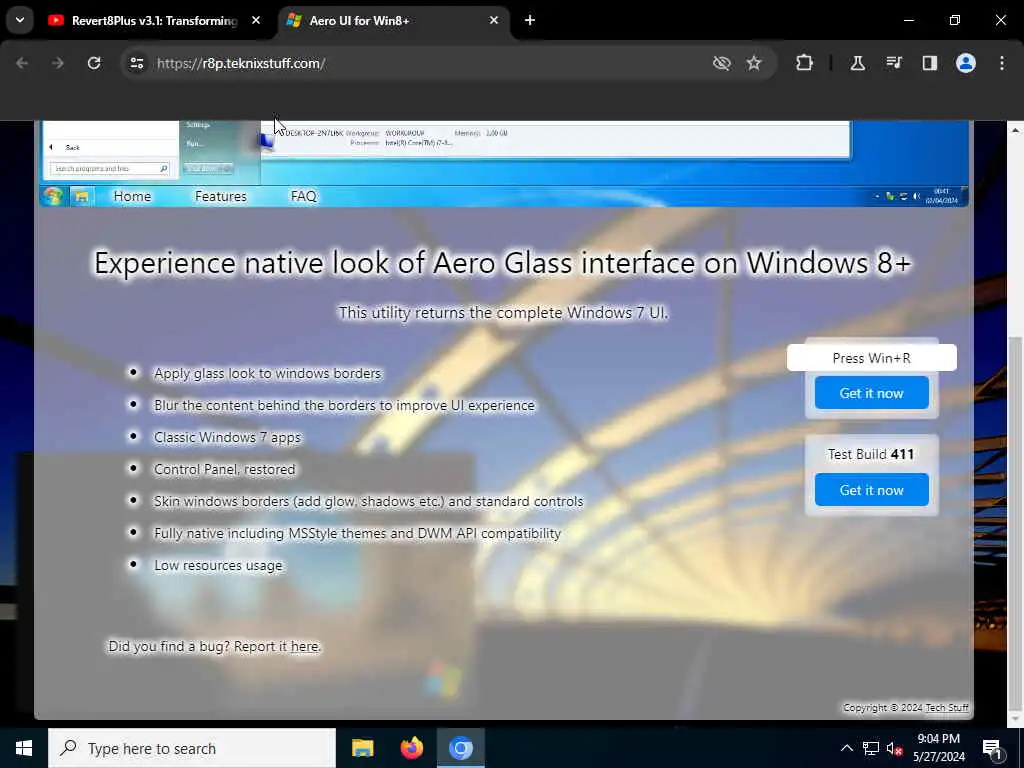Close the Revert8Plus v3.1 tab
This screenshot has height=768, width=1024.
click(x=256, y=20)
